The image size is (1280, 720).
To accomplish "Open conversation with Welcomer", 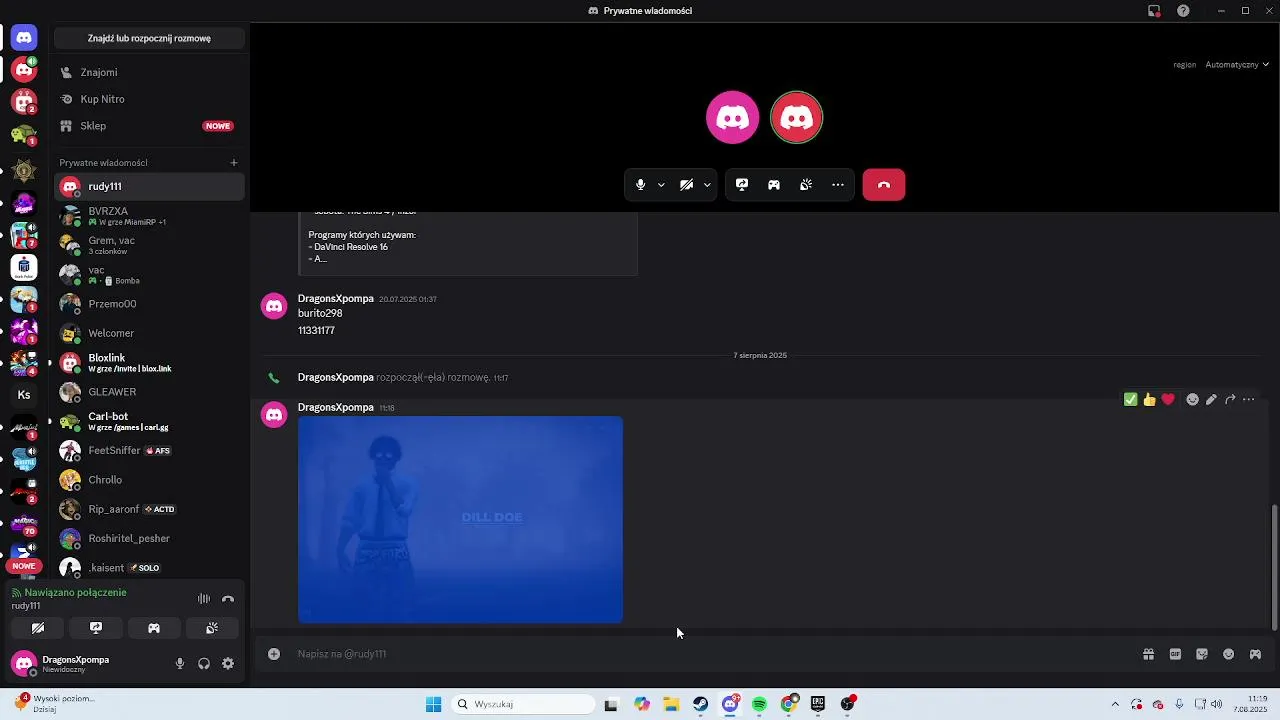I will 149,333.
